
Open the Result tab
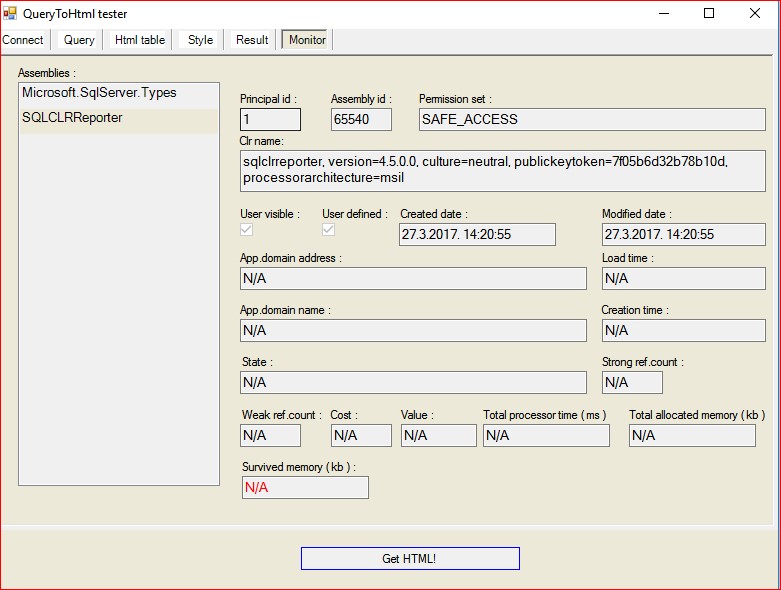[x=252, y=40]
